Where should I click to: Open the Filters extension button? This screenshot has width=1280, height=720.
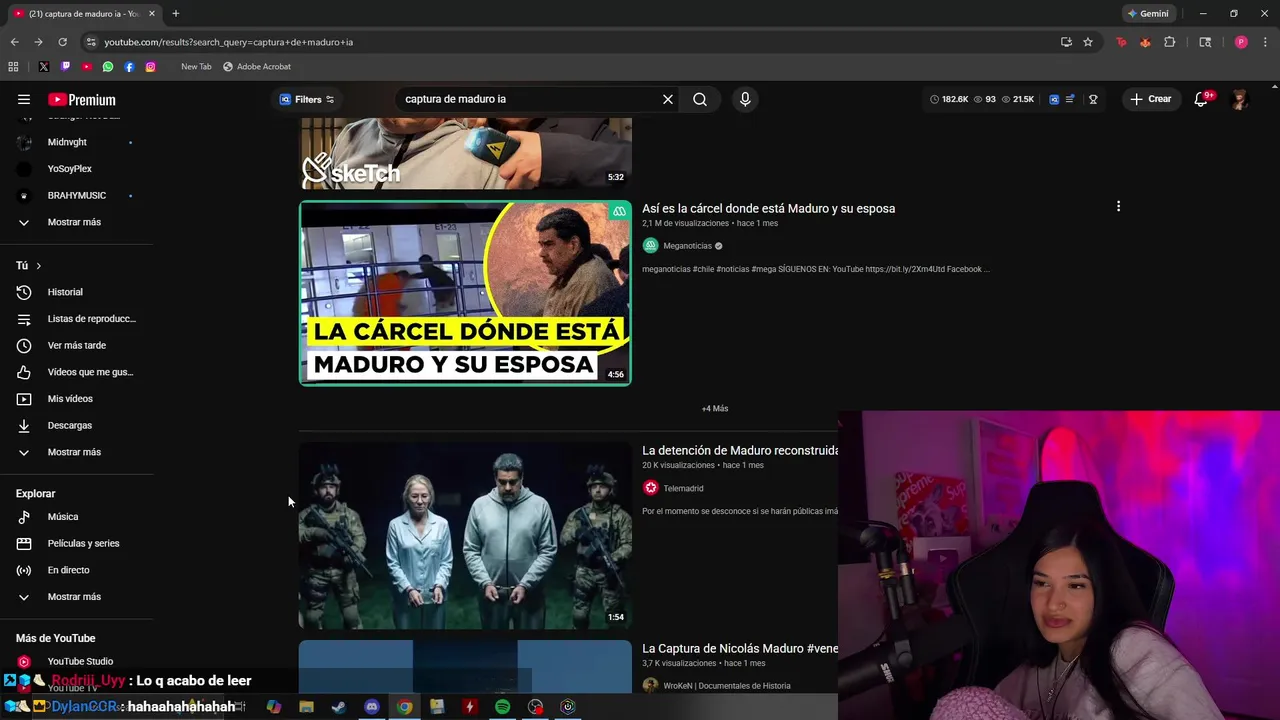306,99
